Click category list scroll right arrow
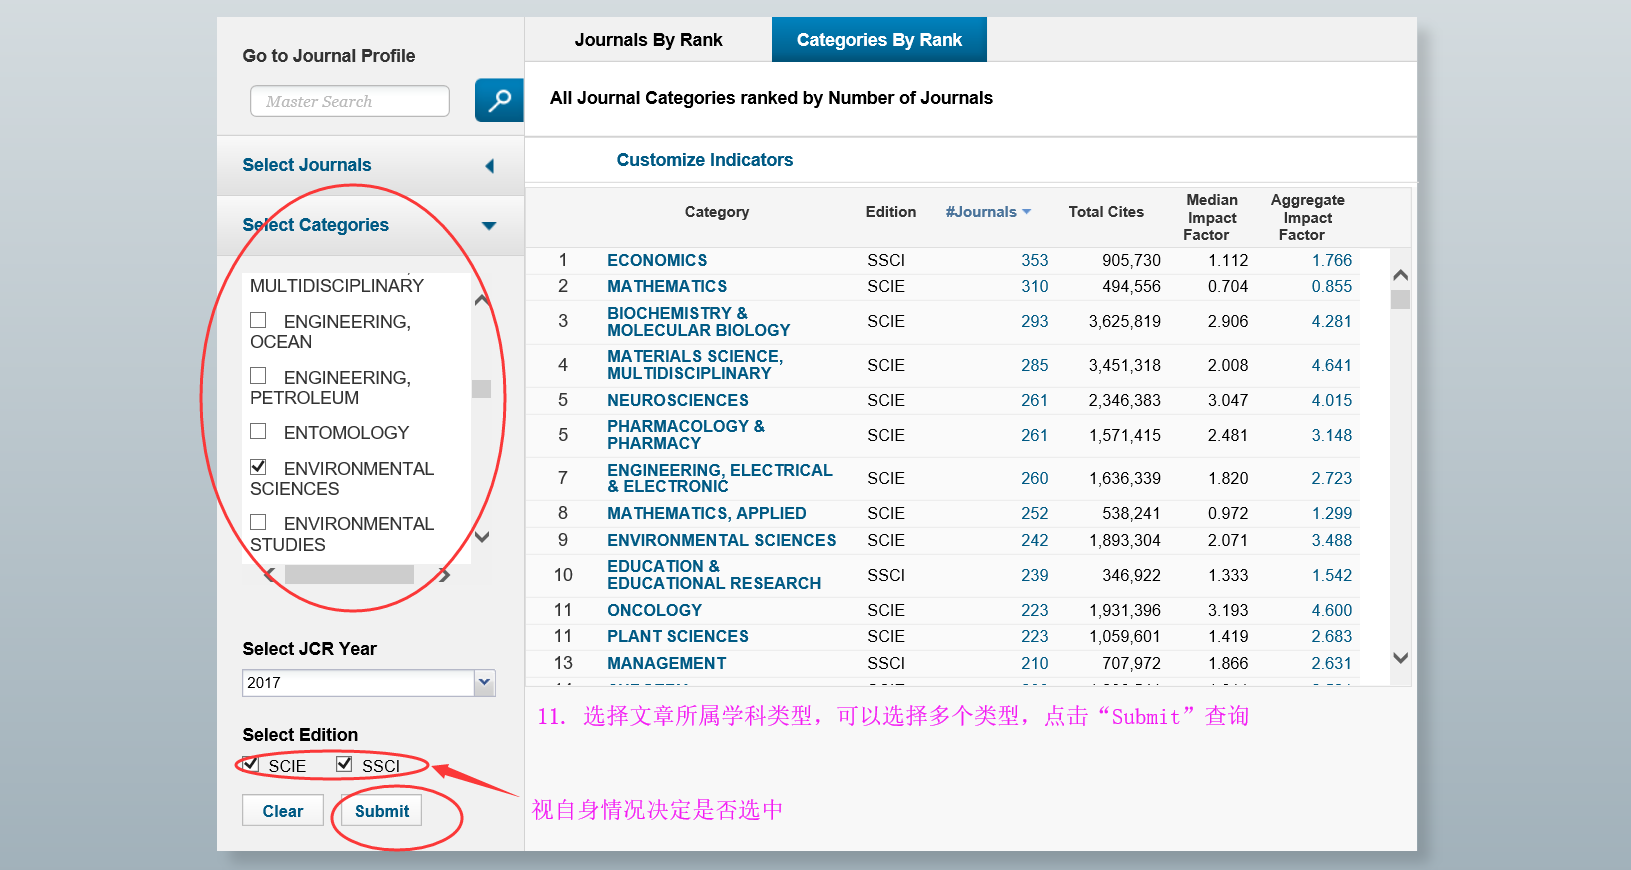This screenshot has width=1631, height=870. click(x=444, y=575)
